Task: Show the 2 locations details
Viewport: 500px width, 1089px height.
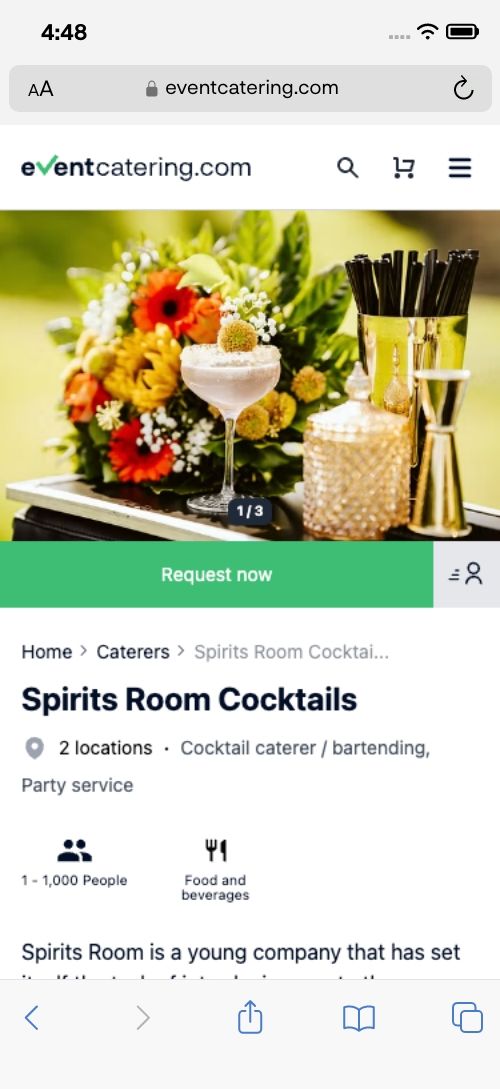Action: pos(106,748)
